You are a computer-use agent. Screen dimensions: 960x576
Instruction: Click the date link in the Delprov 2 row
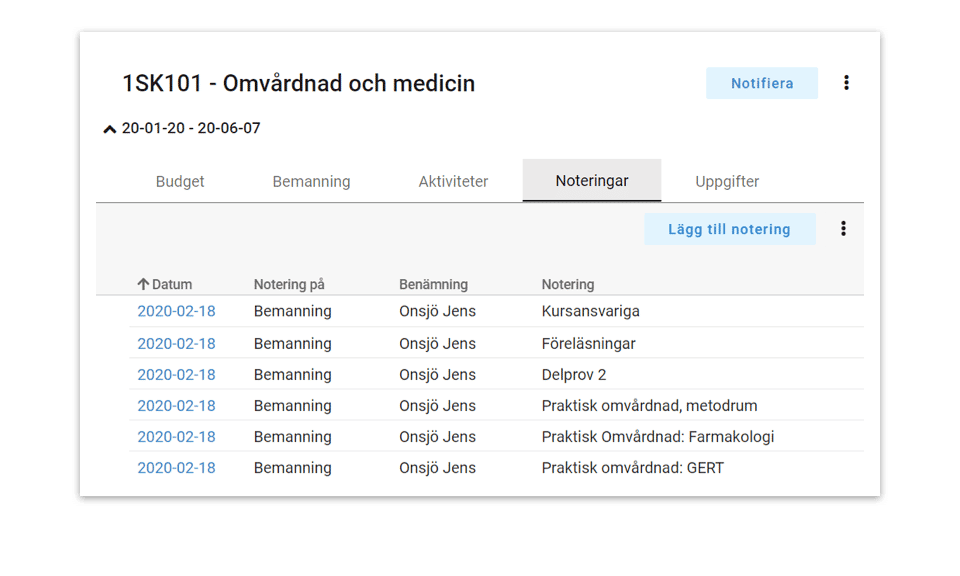(176, 375)
